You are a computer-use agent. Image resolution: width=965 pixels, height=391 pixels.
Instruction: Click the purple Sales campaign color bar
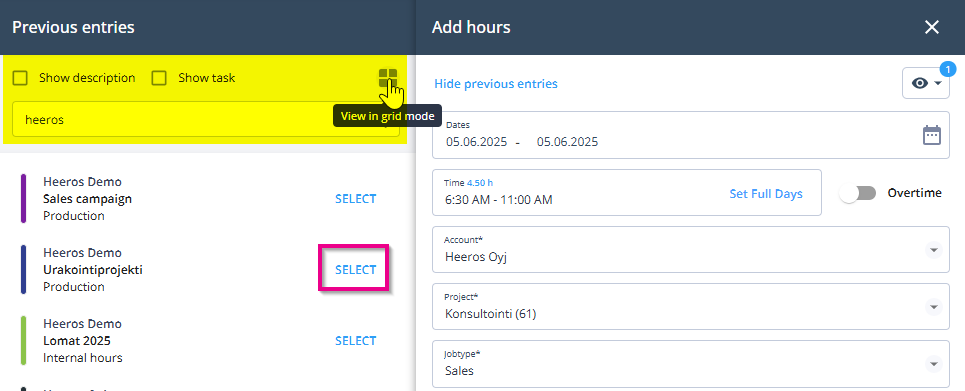click(23, 198)
